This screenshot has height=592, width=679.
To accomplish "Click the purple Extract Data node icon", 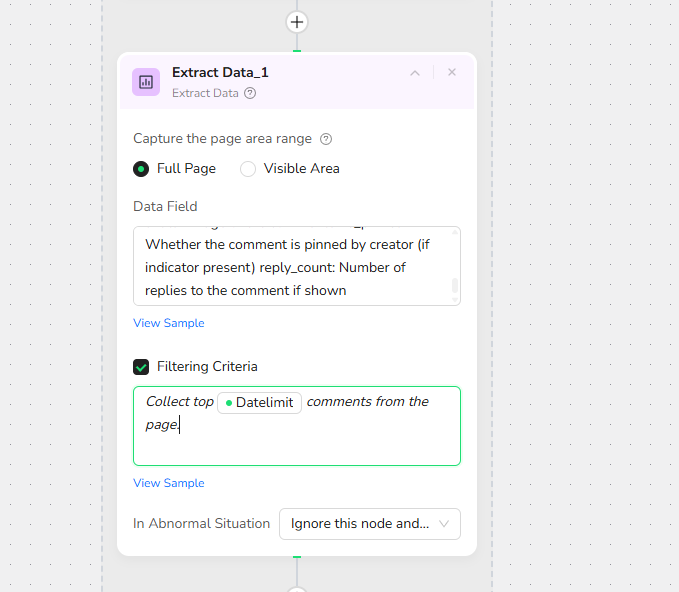I will coord(146,82).
